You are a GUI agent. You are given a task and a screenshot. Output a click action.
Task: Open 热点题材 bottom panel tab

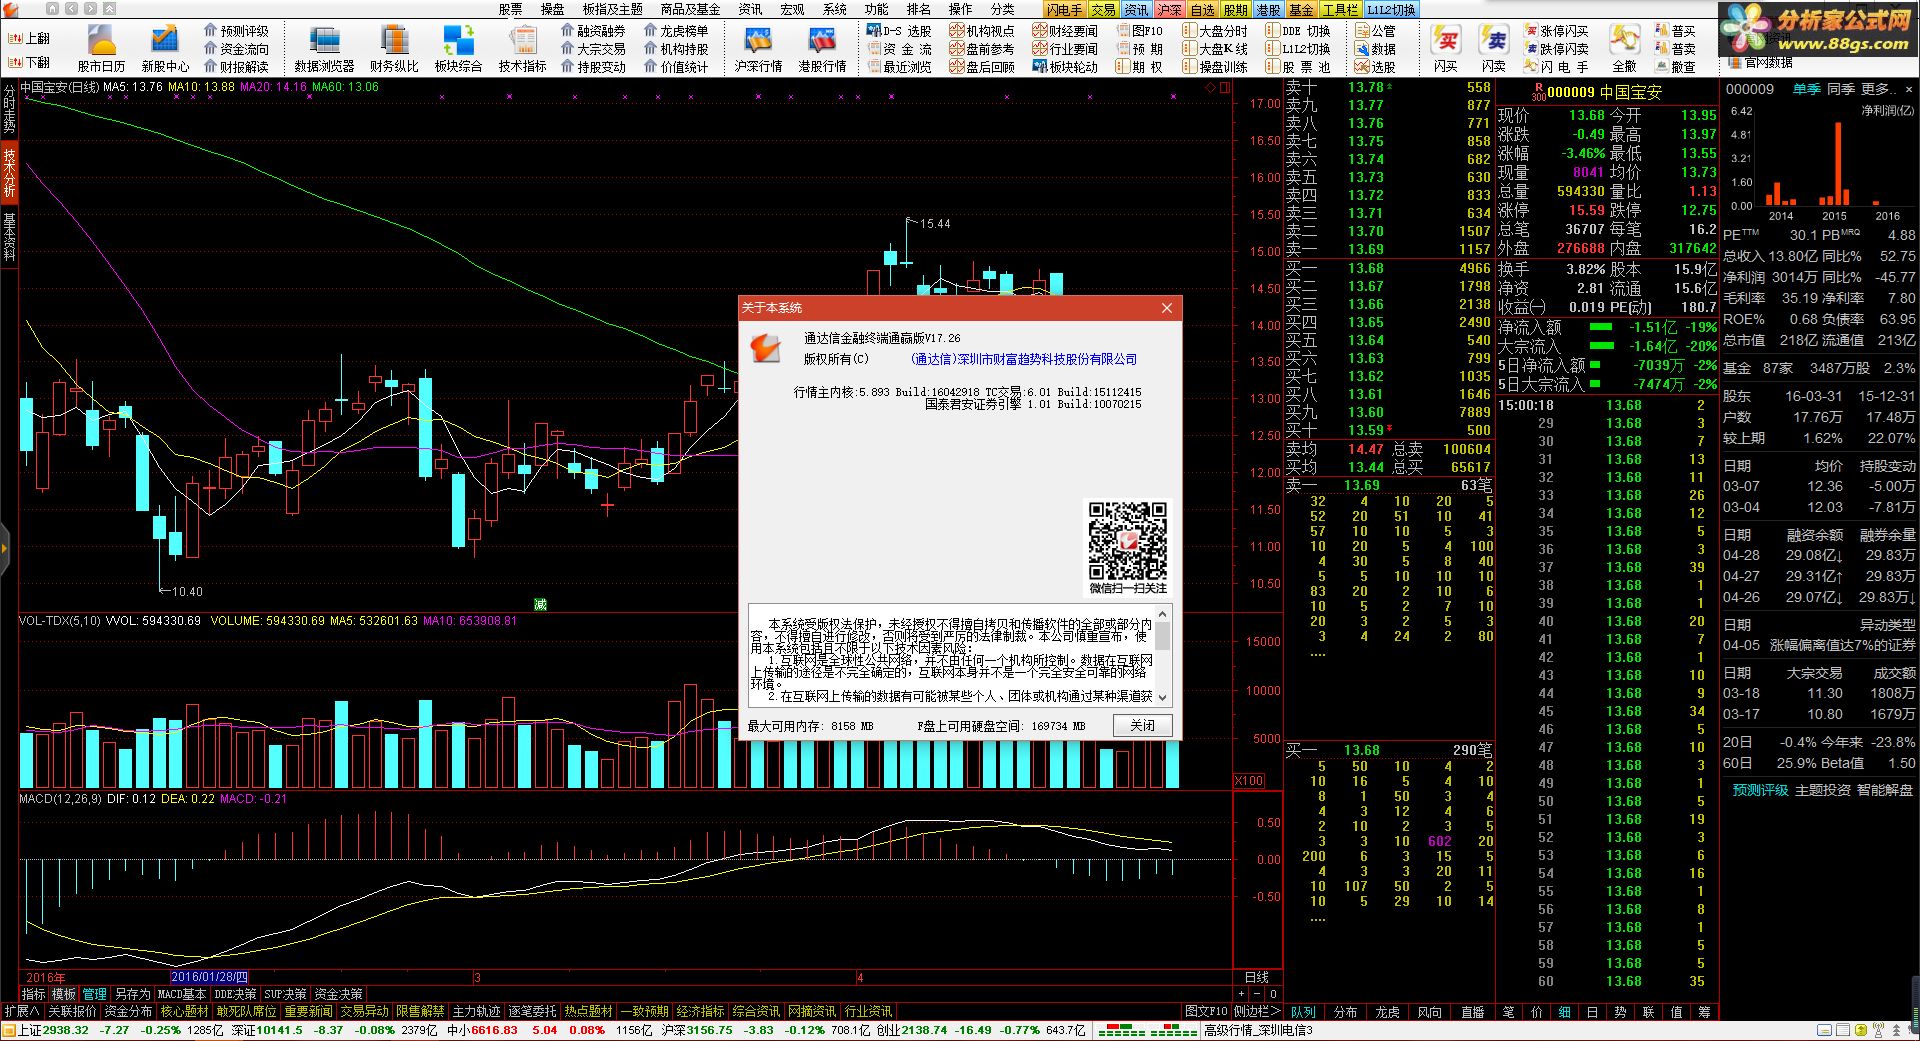[x=588, y=1011]
